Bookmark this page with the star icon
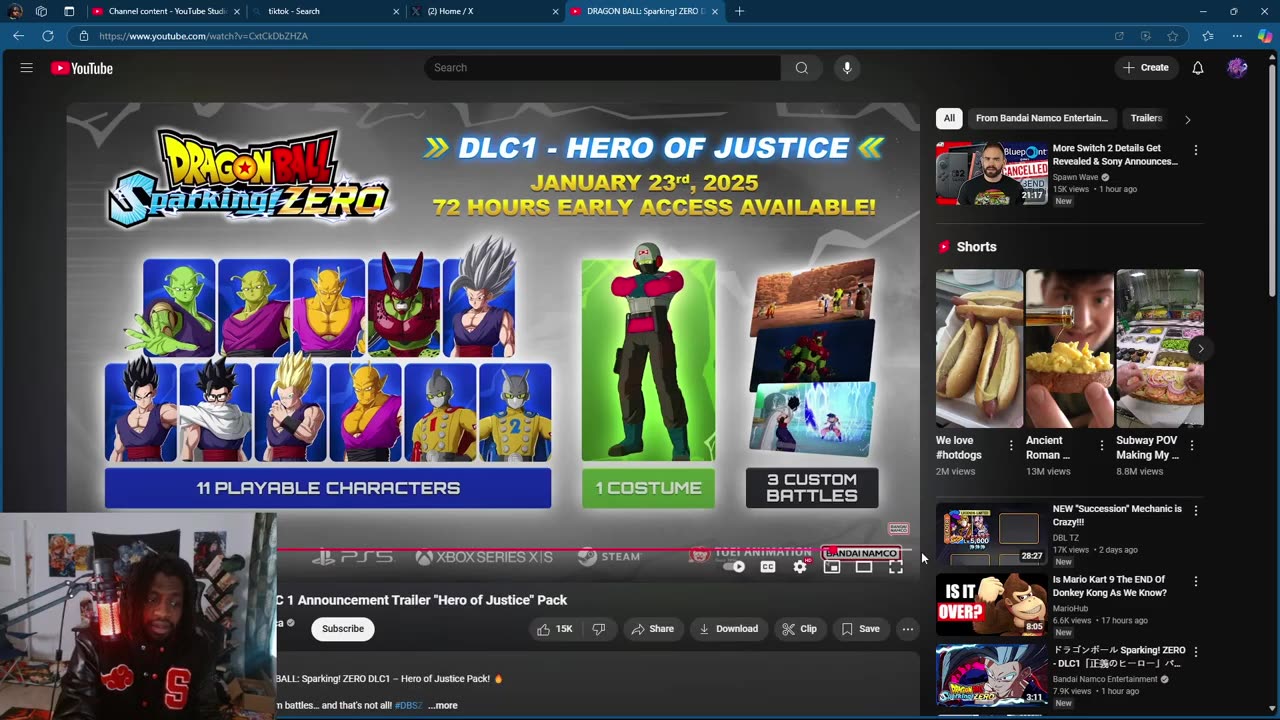The image size is (1280, 720). pyautogui.click(x=1172, y=36)
